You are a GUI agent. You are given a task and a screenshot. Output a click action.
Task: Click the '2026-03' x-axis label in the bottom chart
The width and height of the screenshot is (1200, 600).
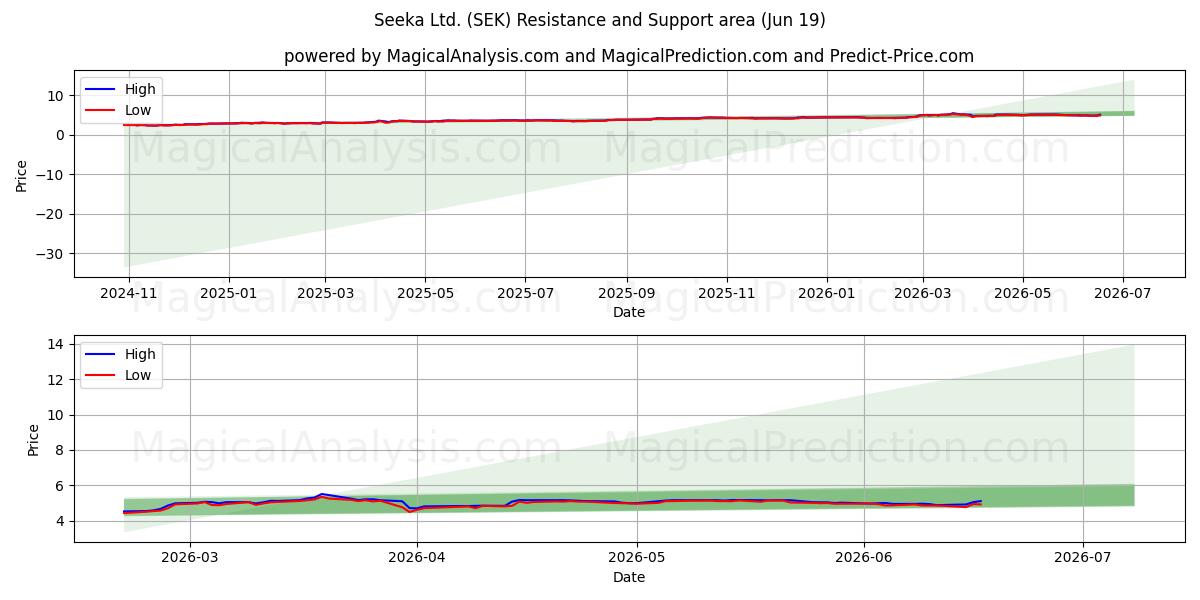tap(190, 559)
